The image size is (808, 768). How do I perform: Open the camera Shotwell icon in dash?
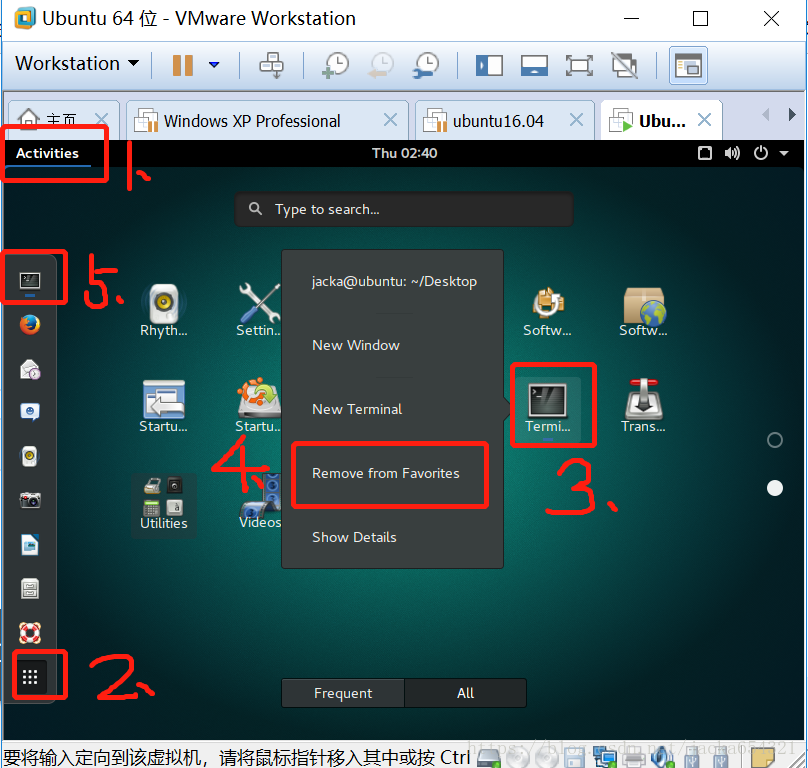click(30, 499)
